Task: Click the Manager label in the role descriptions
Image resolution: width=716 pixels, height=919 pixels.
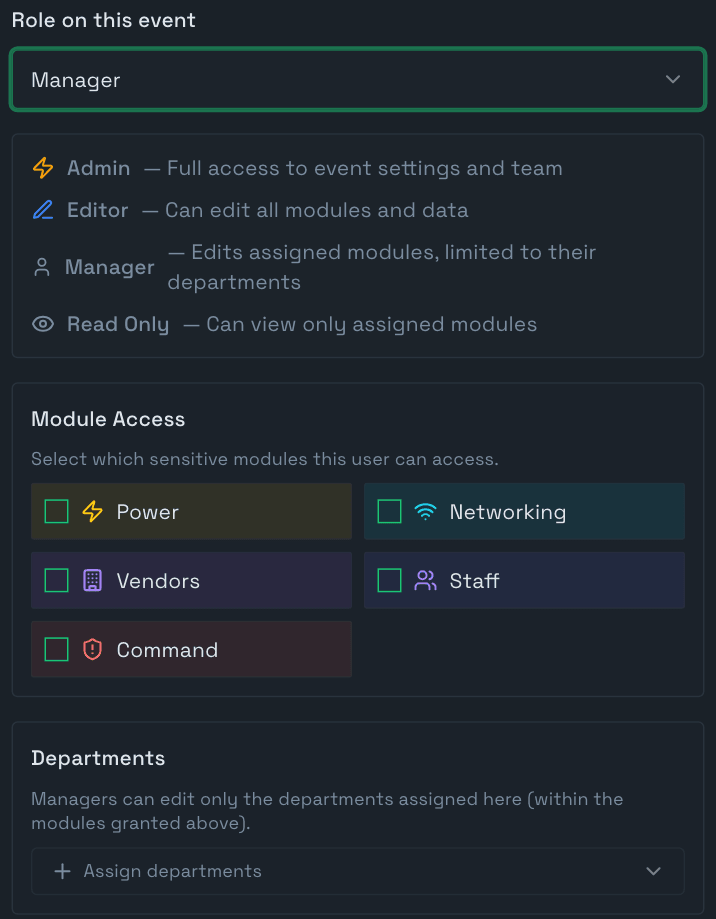Action: pyautogui.click(x=110, y=267)
